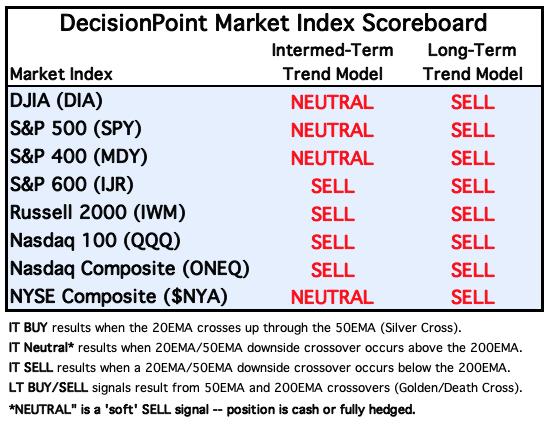The image size is (551, 424).
Task: Click the NEUTRAL signal for DJIA
Action: click(332, 103)
